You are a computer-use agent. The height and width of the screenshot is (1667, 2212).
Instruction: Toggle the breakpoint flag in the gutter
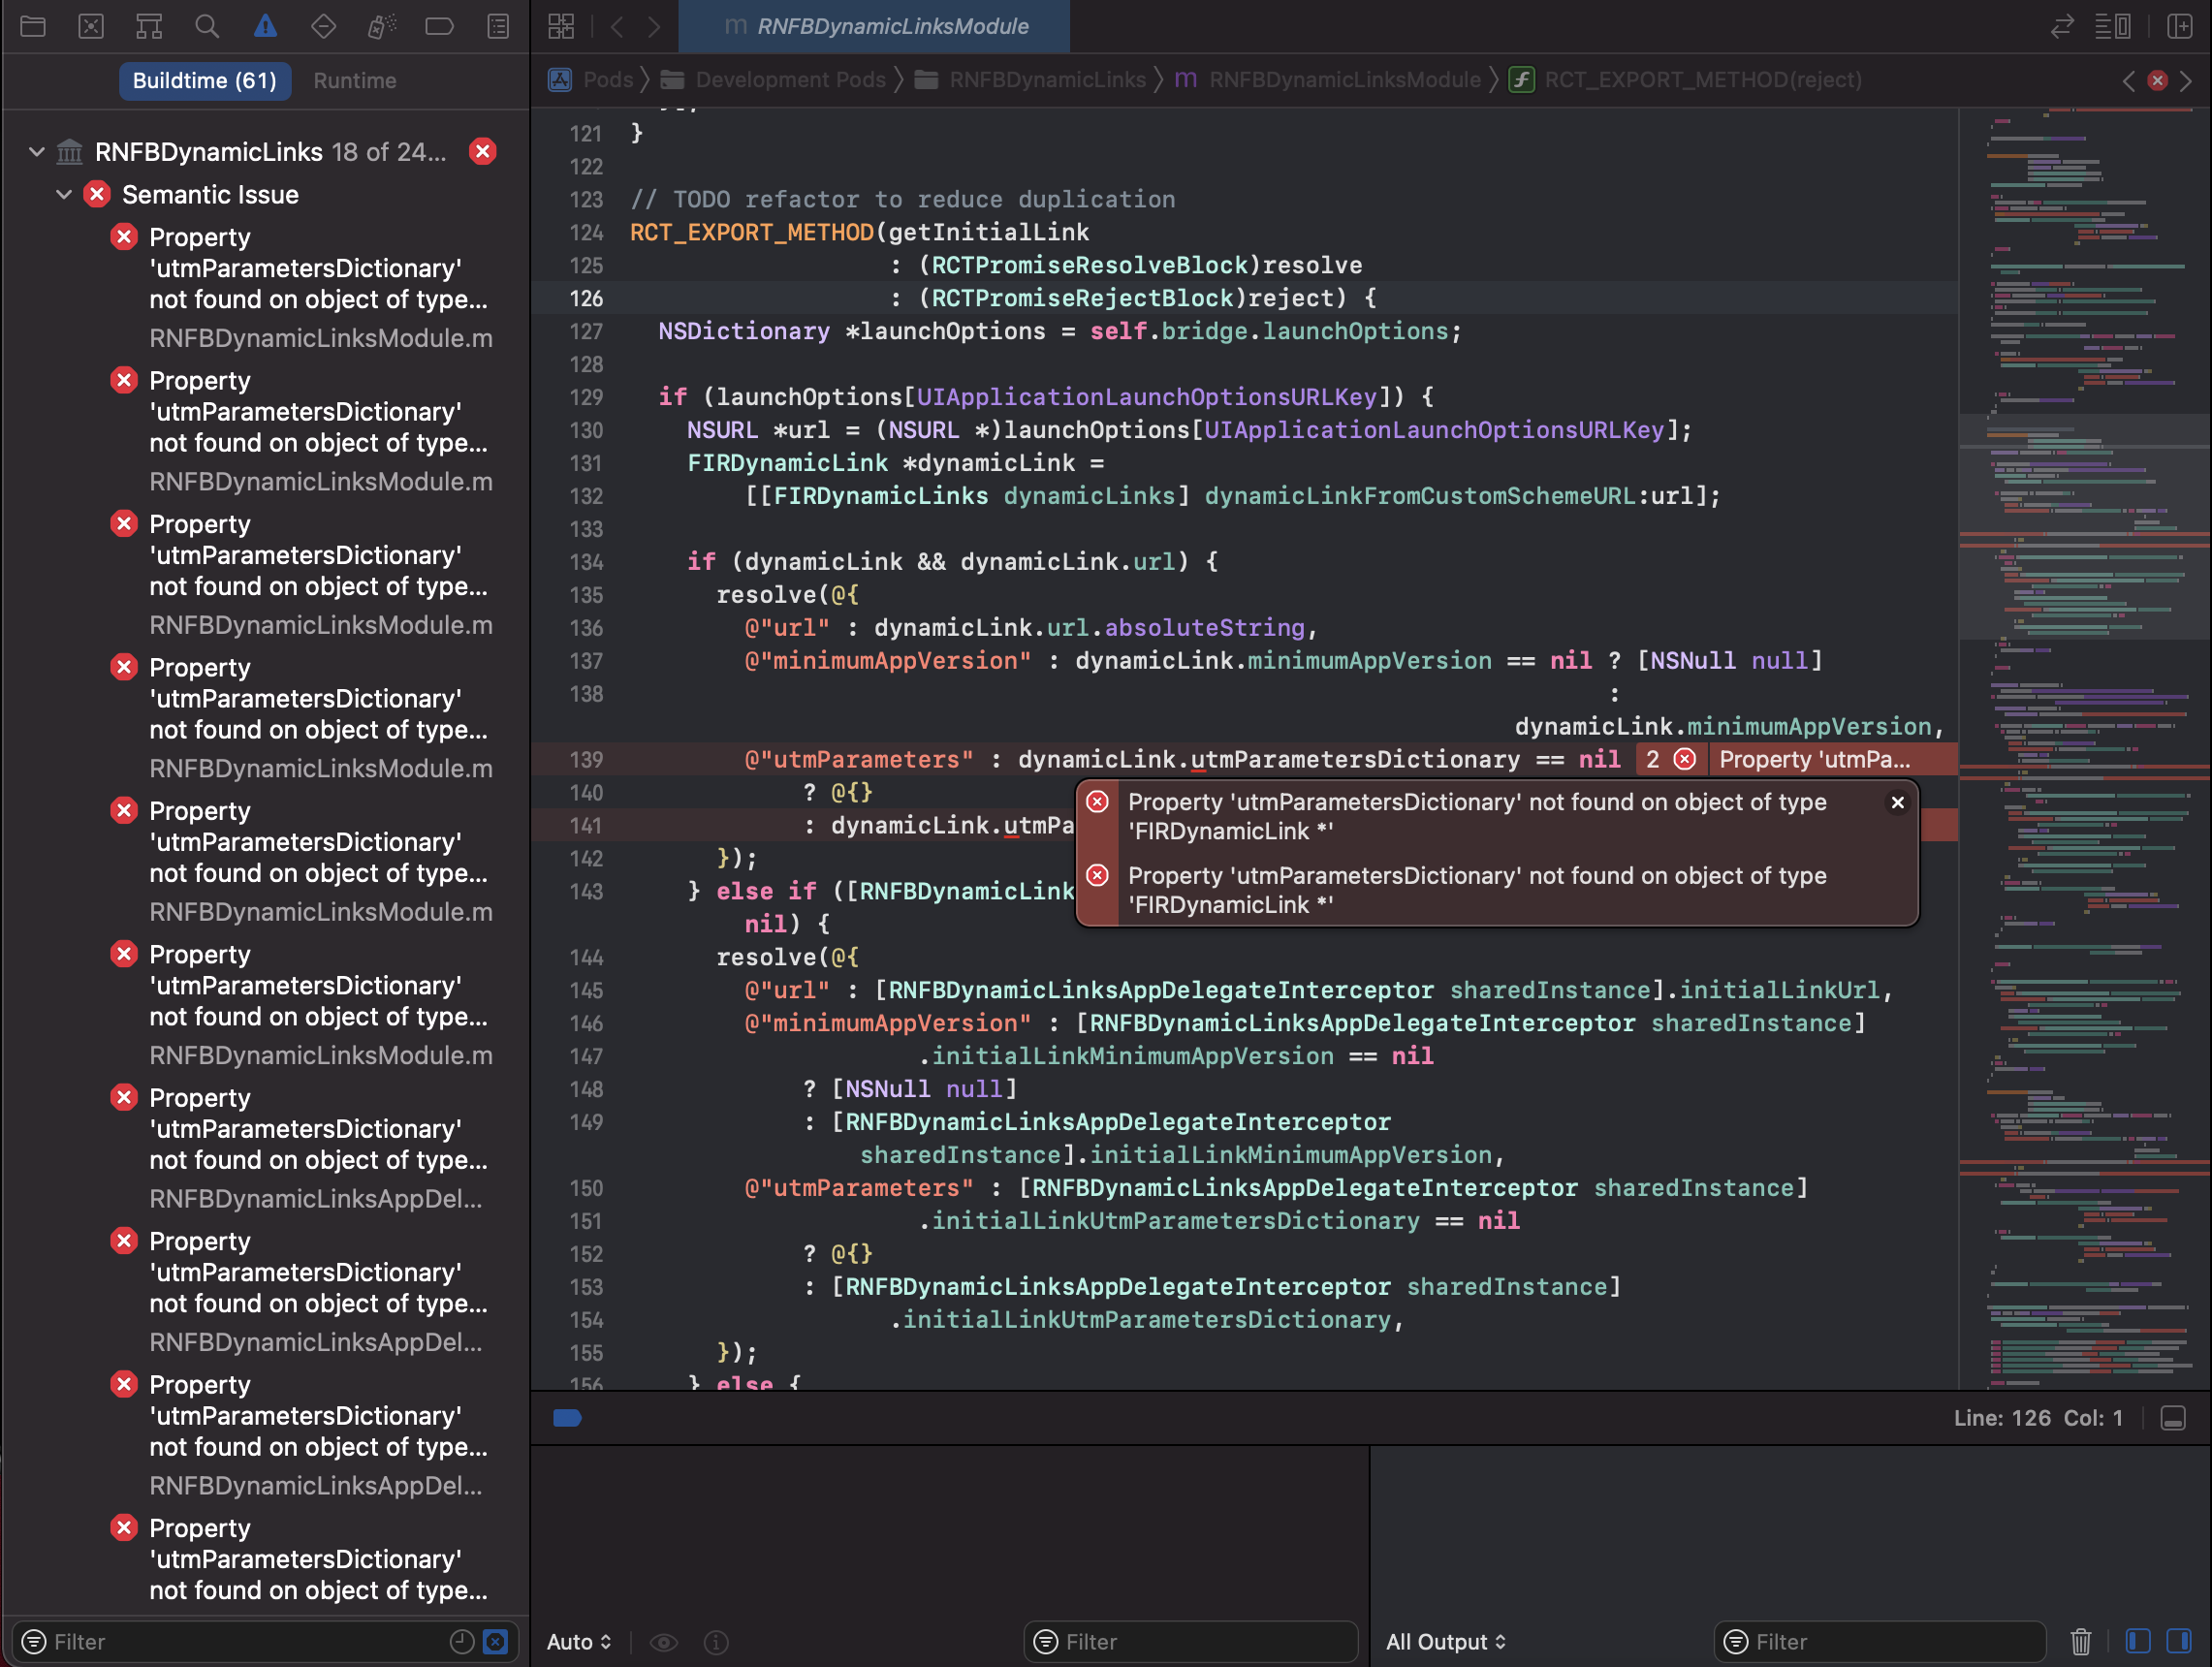tap(567, 1418)
